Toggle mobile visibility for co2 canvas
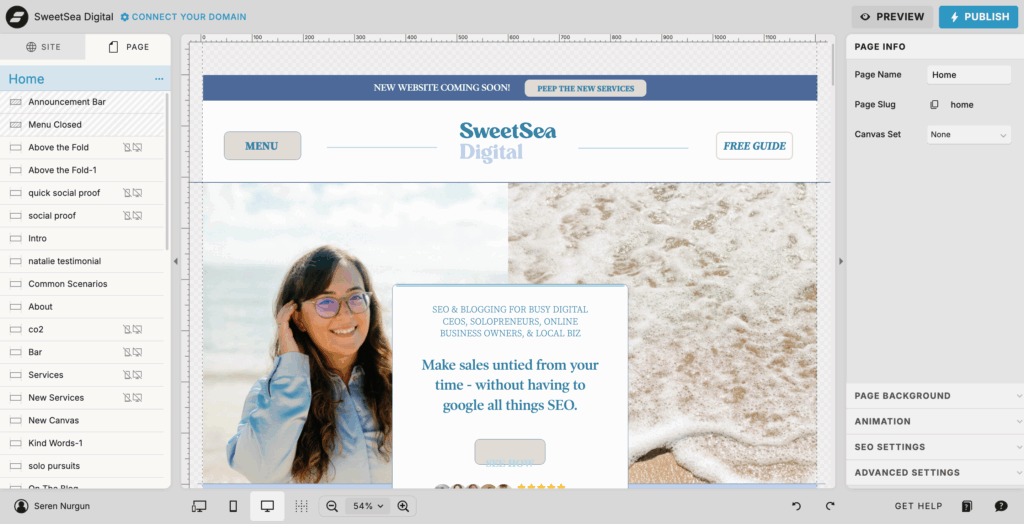 point(127,329)
